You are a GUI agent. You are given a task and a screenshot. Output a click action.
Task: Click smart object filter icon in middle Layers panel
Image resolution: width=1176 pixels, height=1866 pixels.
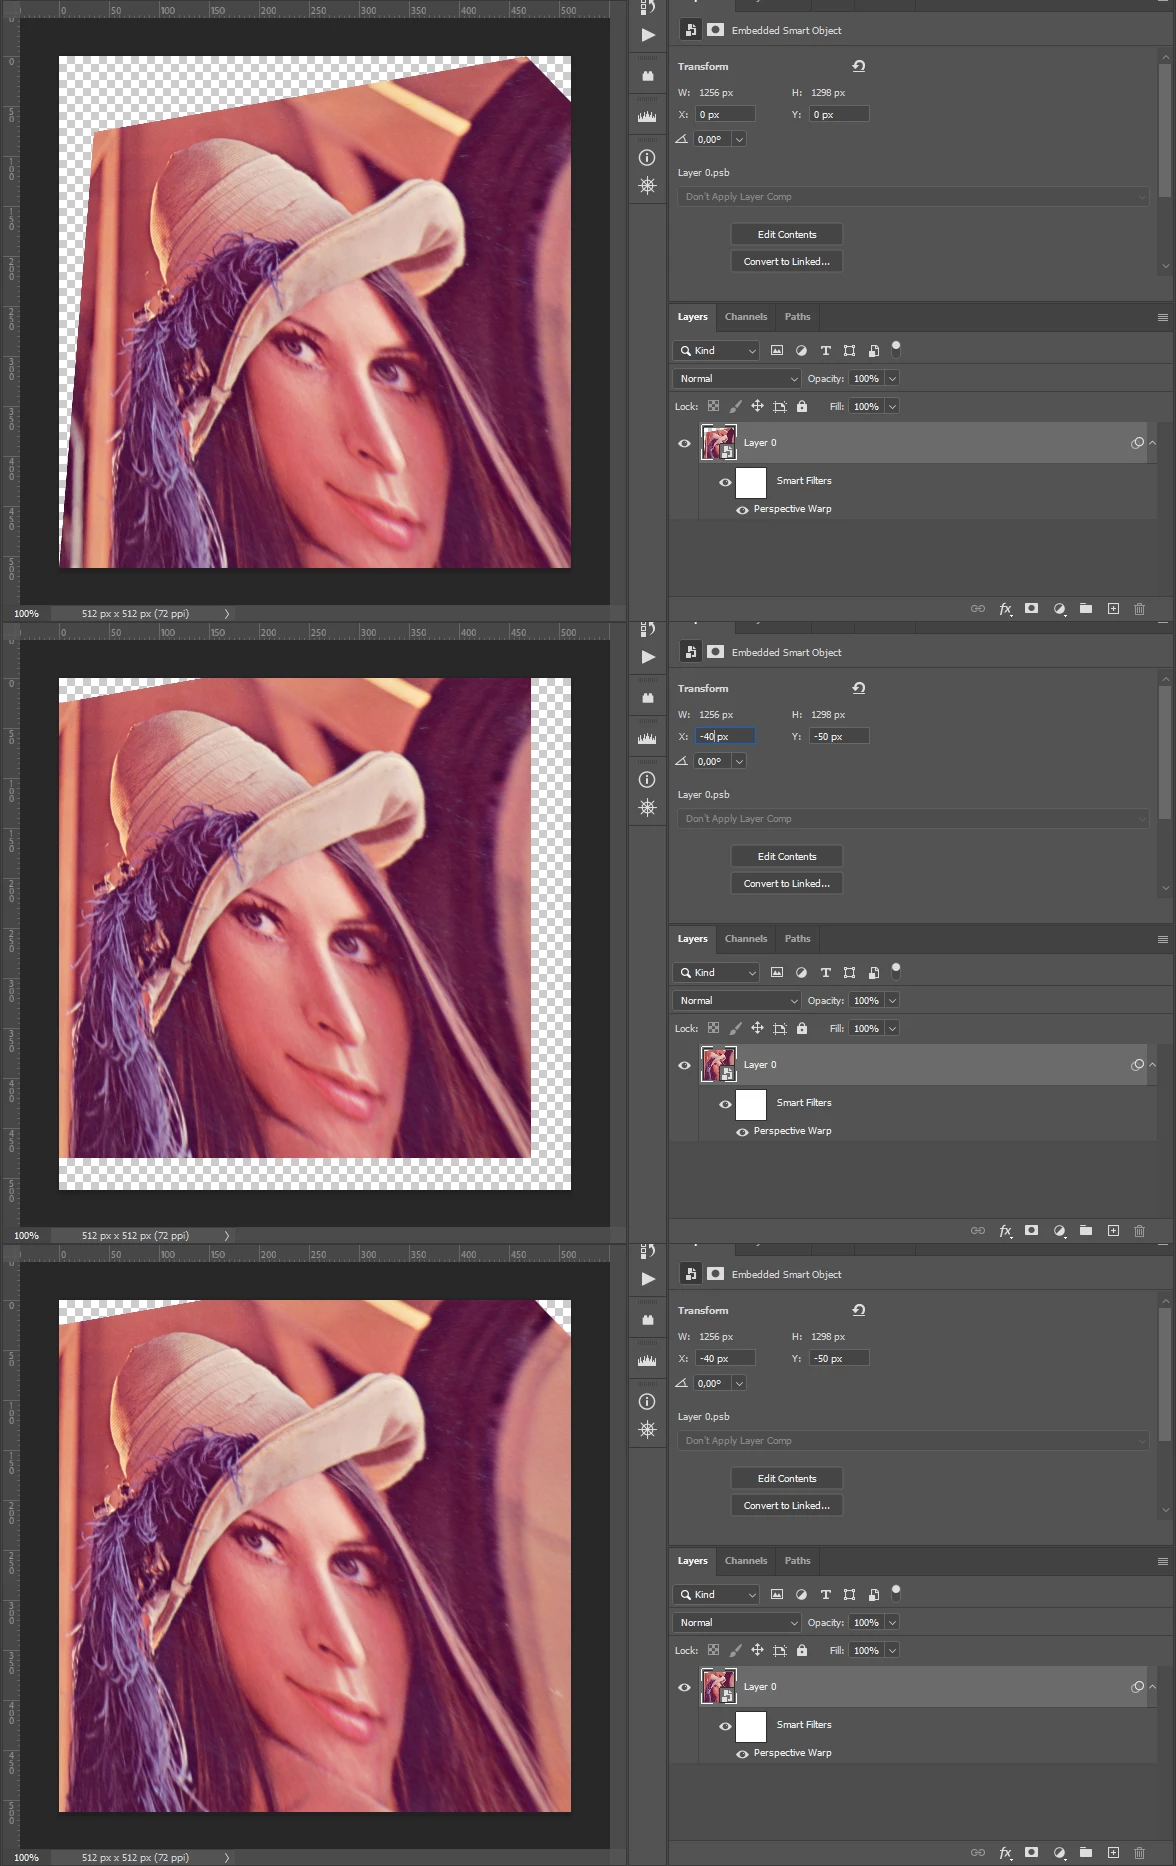click(873, 973)
